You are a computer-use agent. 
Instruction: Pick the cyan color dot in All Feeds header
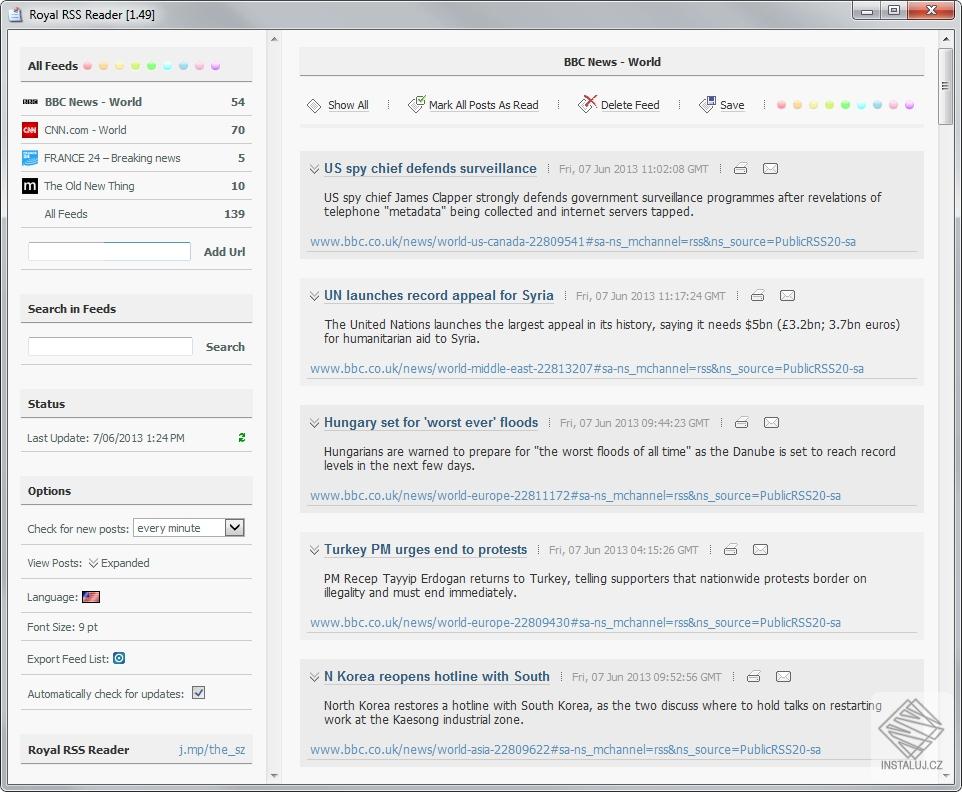pyautogui.click(x=167, y=66)
